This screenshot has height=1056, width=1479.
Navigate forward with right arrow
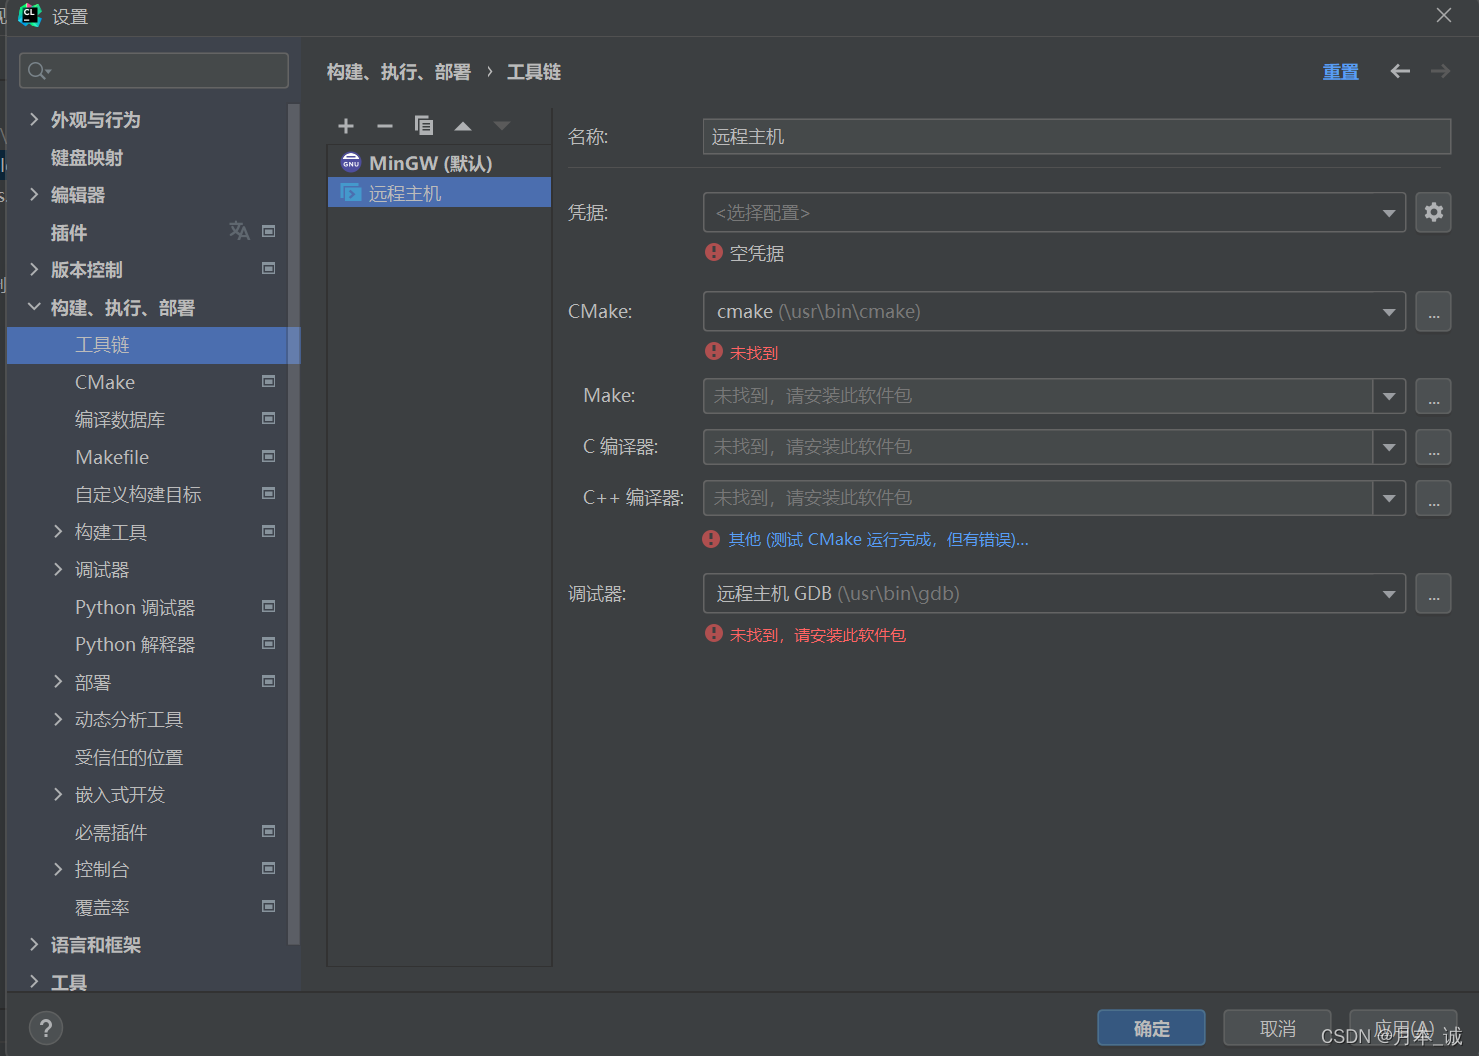(1440, 71)
